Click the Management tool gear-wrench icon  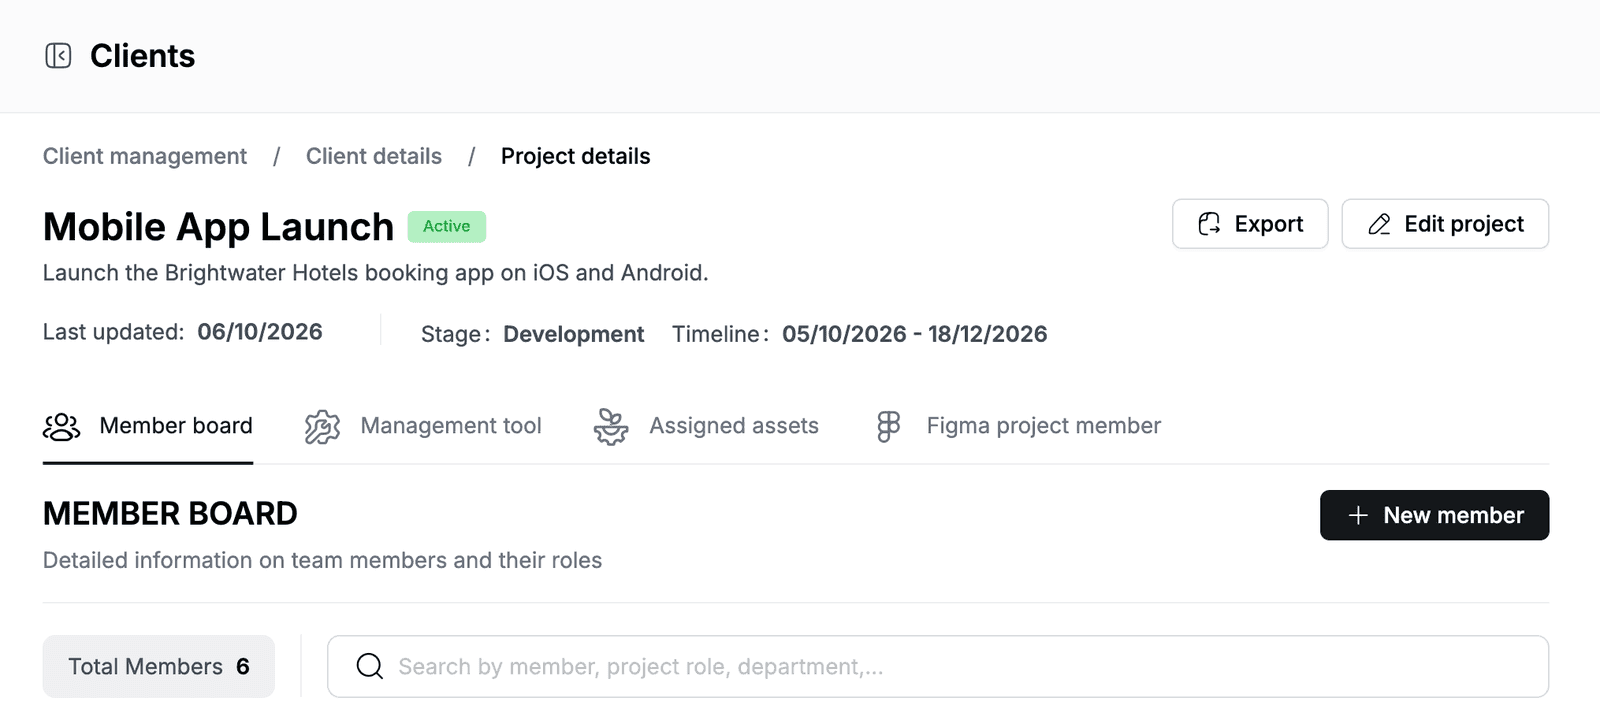pyautogui.click(x=322, y=427)
